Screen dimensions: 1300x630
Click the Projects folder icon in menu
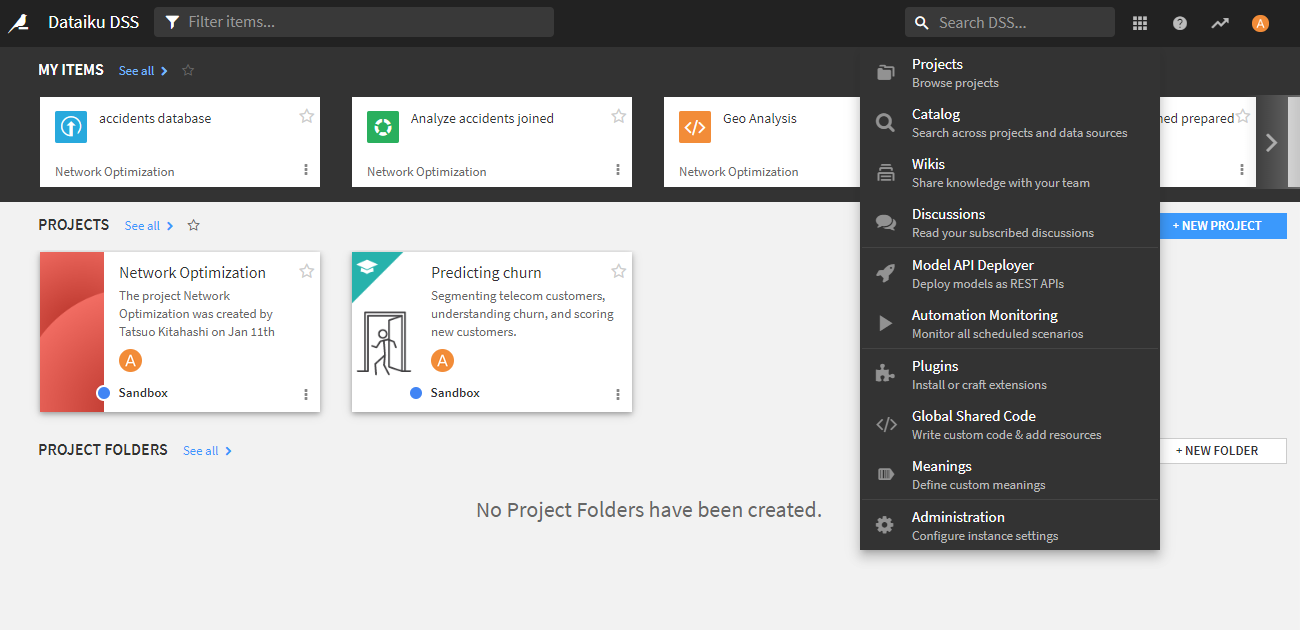(x=886, y=72)
